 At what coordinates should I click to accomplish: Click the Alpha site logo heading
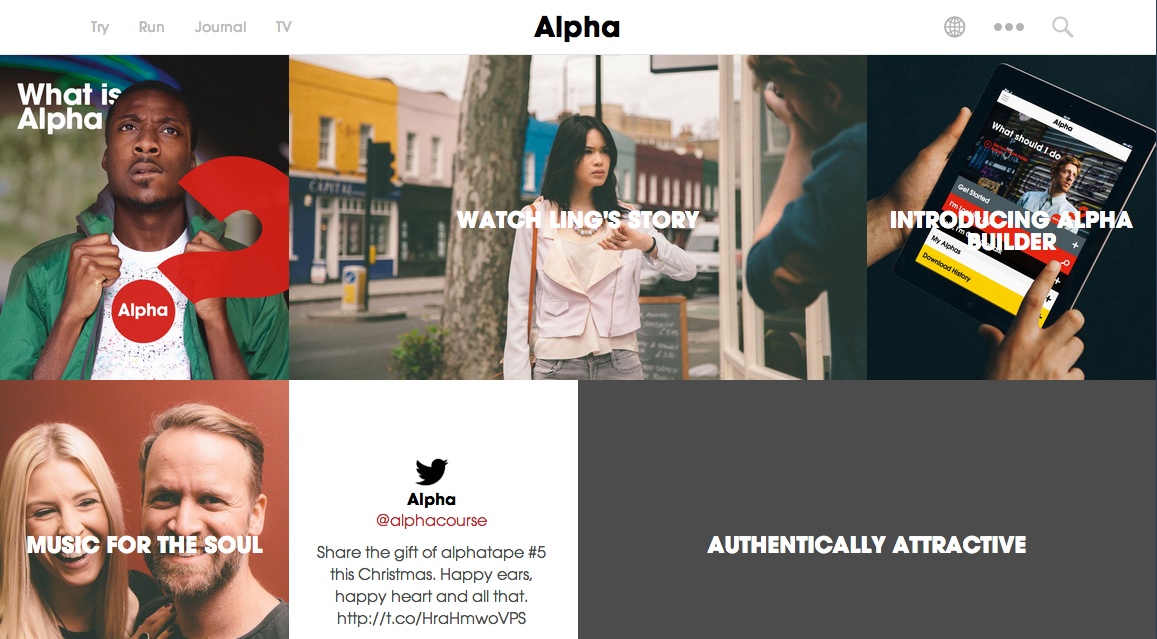(577, 27)
